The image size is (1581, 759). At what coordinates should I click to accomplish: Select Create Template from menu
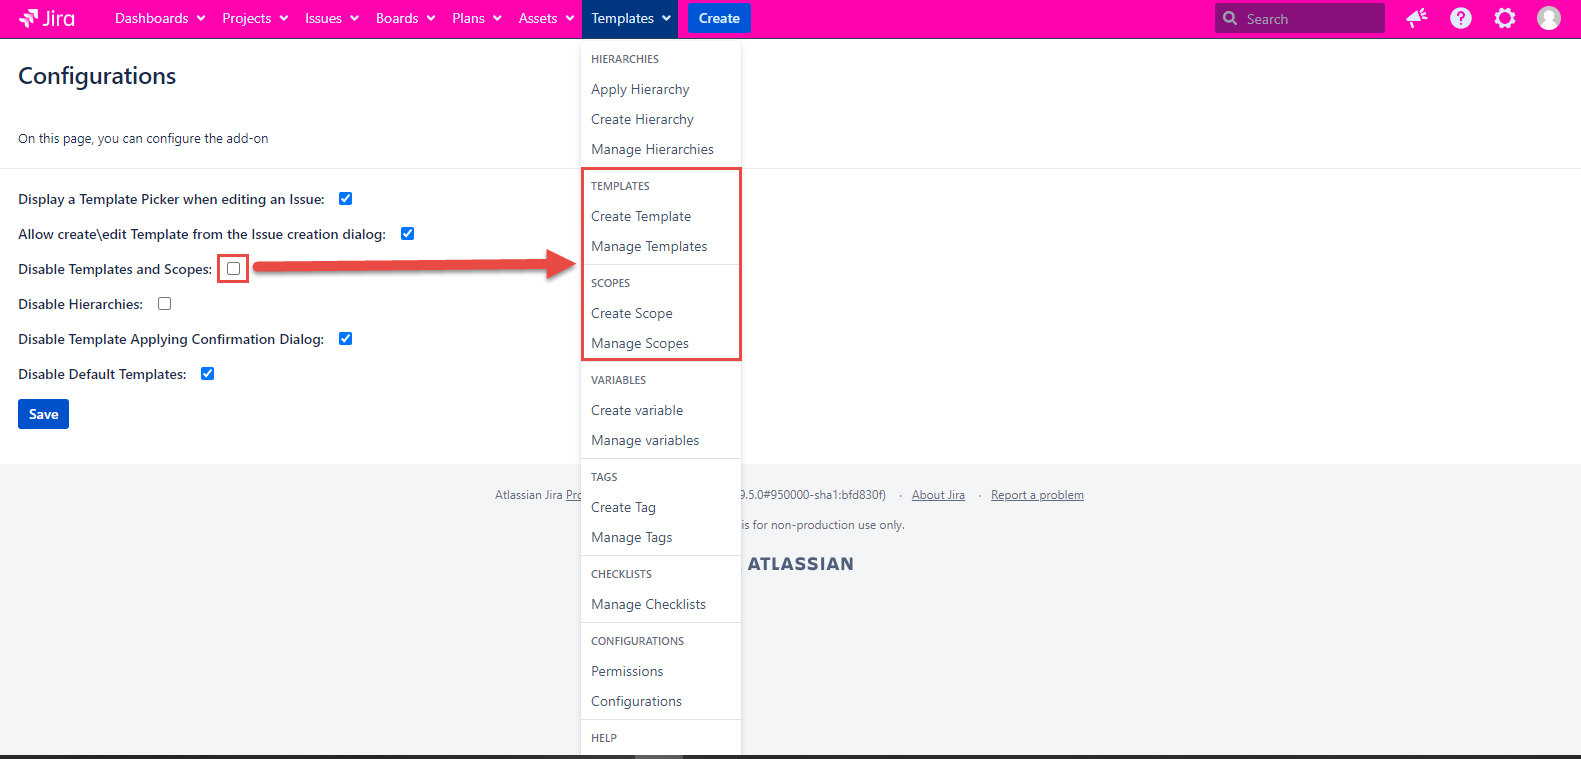pos(641,216)
